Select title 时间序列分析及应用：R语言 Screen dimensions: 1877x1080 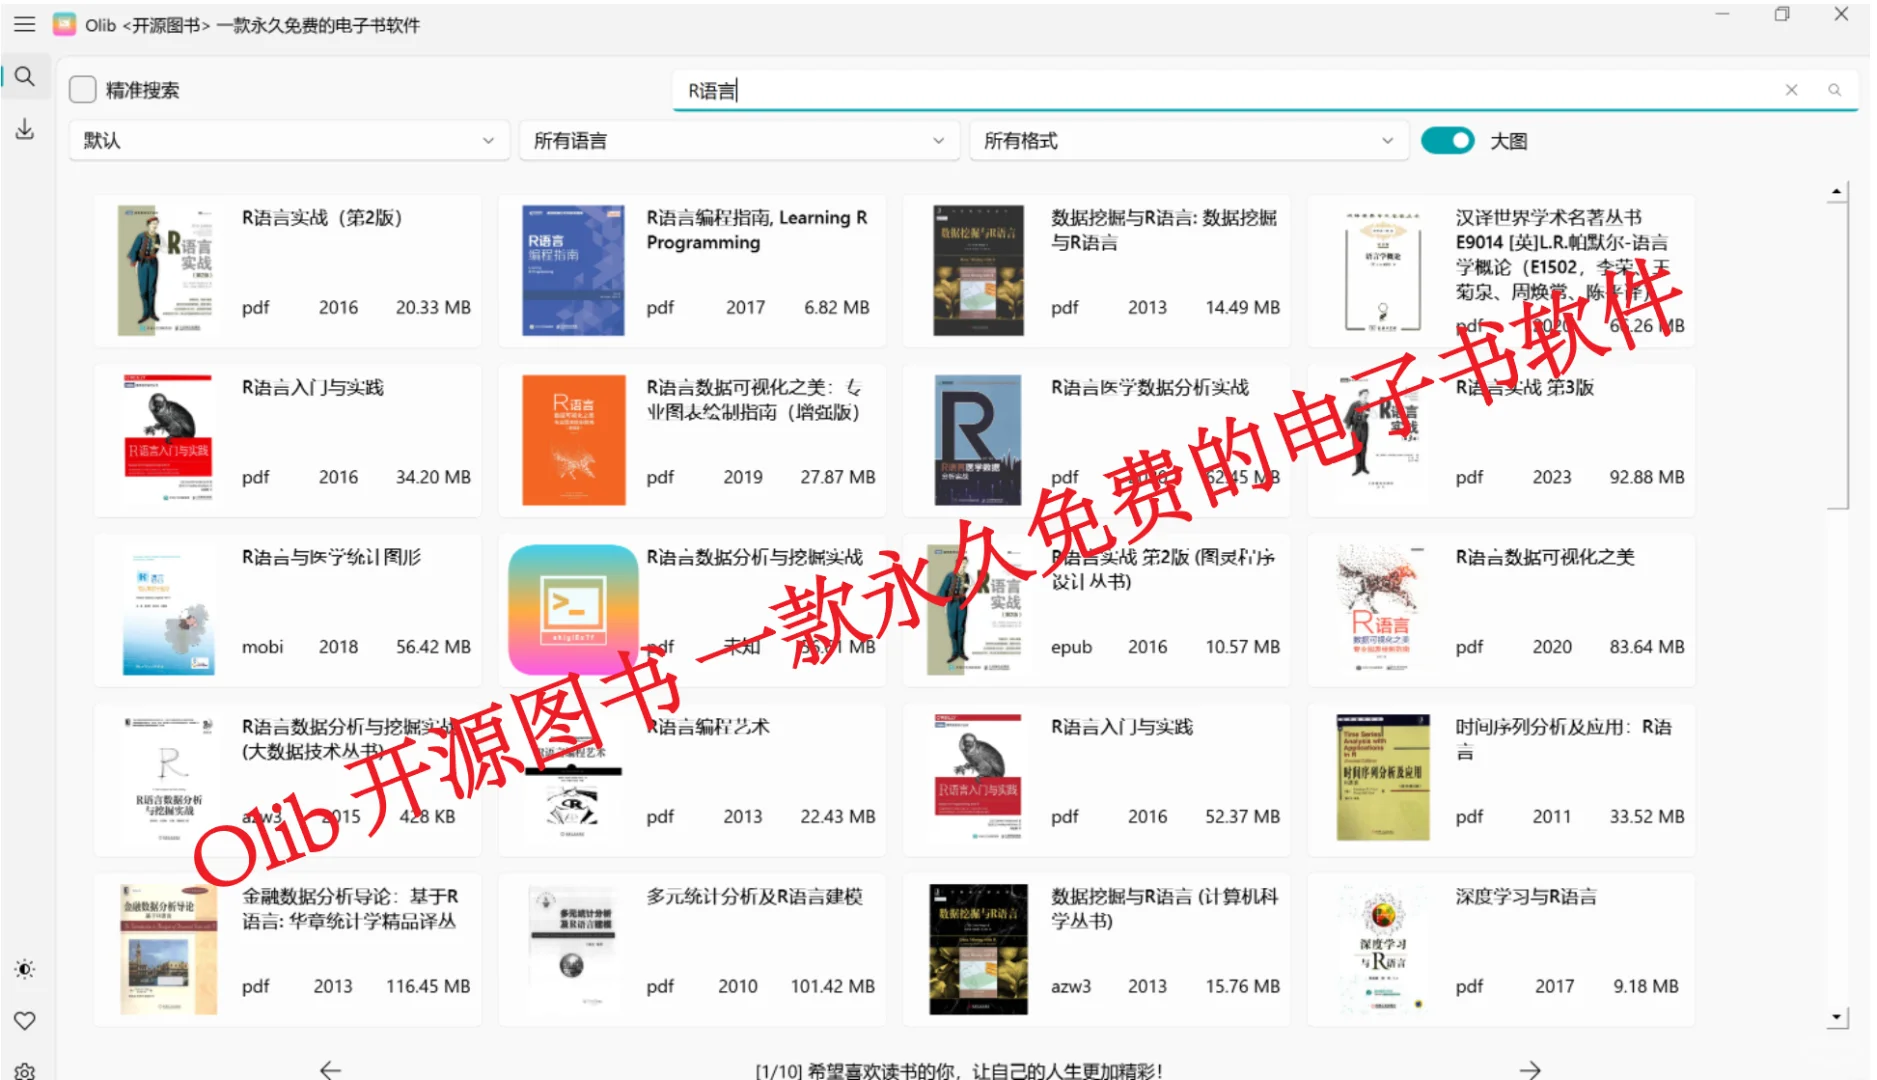tap(1563, 739)
